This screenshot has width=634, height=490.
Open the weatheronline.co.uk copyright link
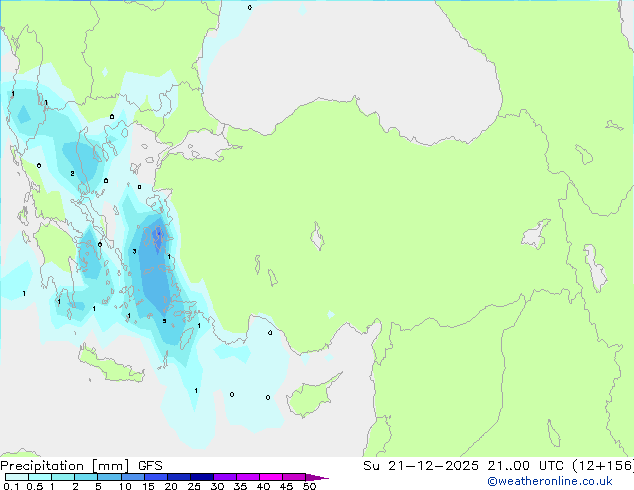[550, 481]
